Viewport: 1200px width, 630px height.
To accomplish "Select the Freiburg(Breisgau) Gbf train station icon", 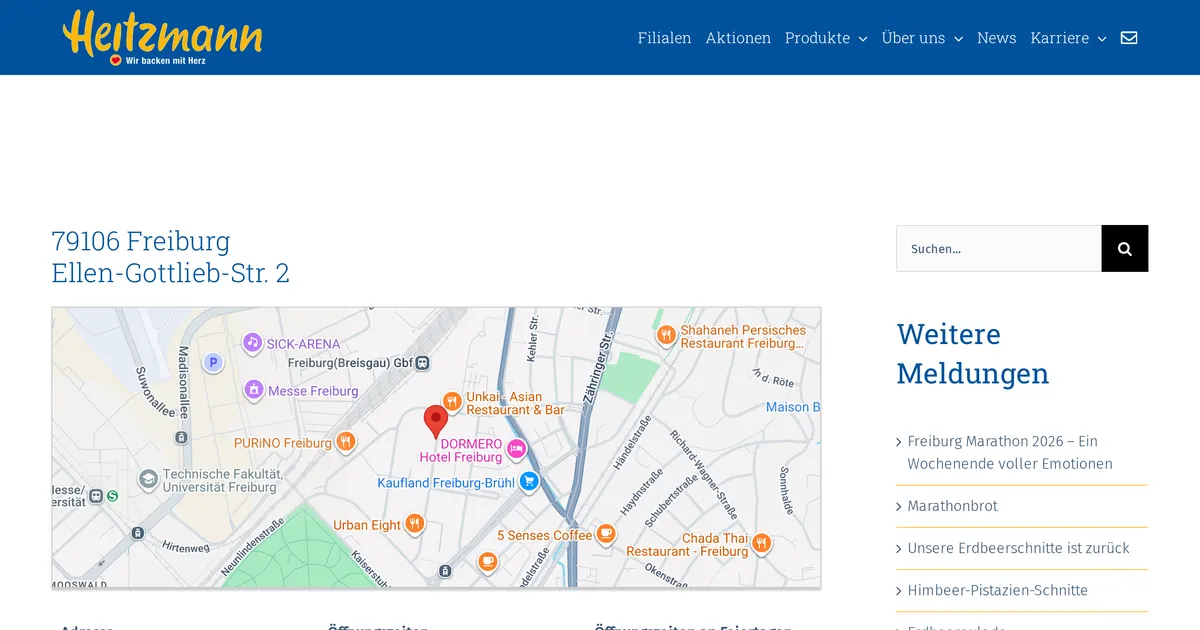I will pos(423,363).
